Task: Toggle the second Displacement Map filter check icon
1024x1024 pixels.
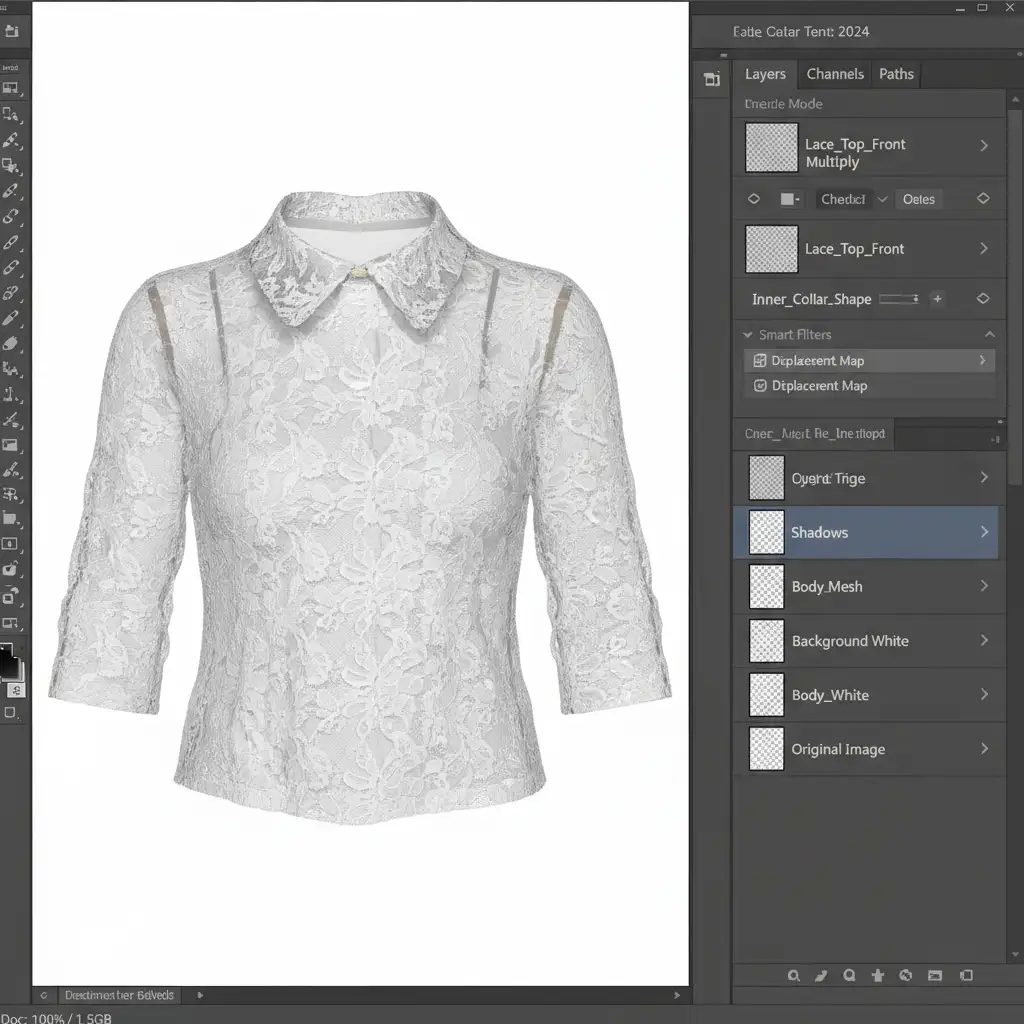Action: click(759, 386)
